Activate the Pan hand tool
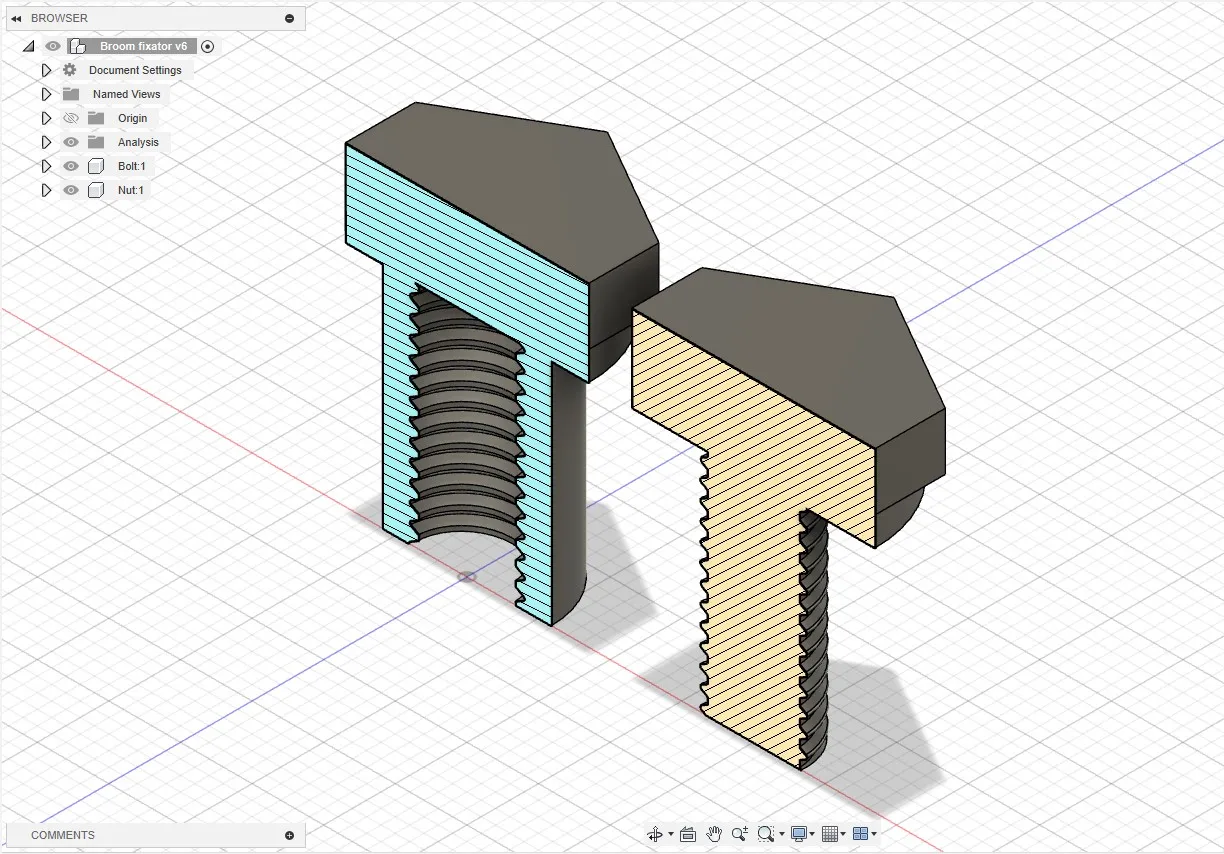1224x854 pixels. coord(714,834)
